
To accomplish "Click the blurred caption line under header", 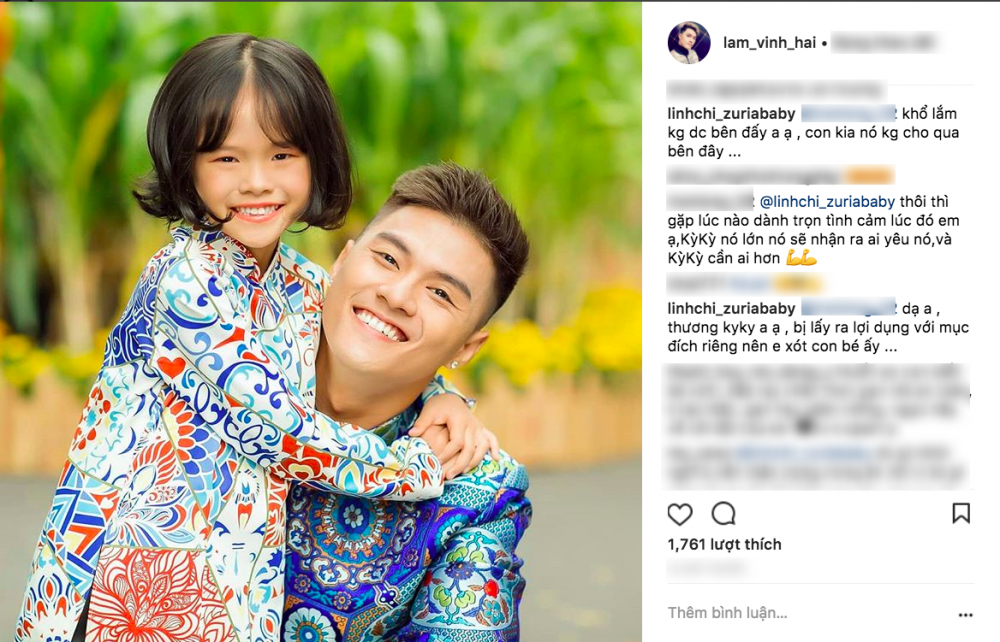I will pos(776,91).
